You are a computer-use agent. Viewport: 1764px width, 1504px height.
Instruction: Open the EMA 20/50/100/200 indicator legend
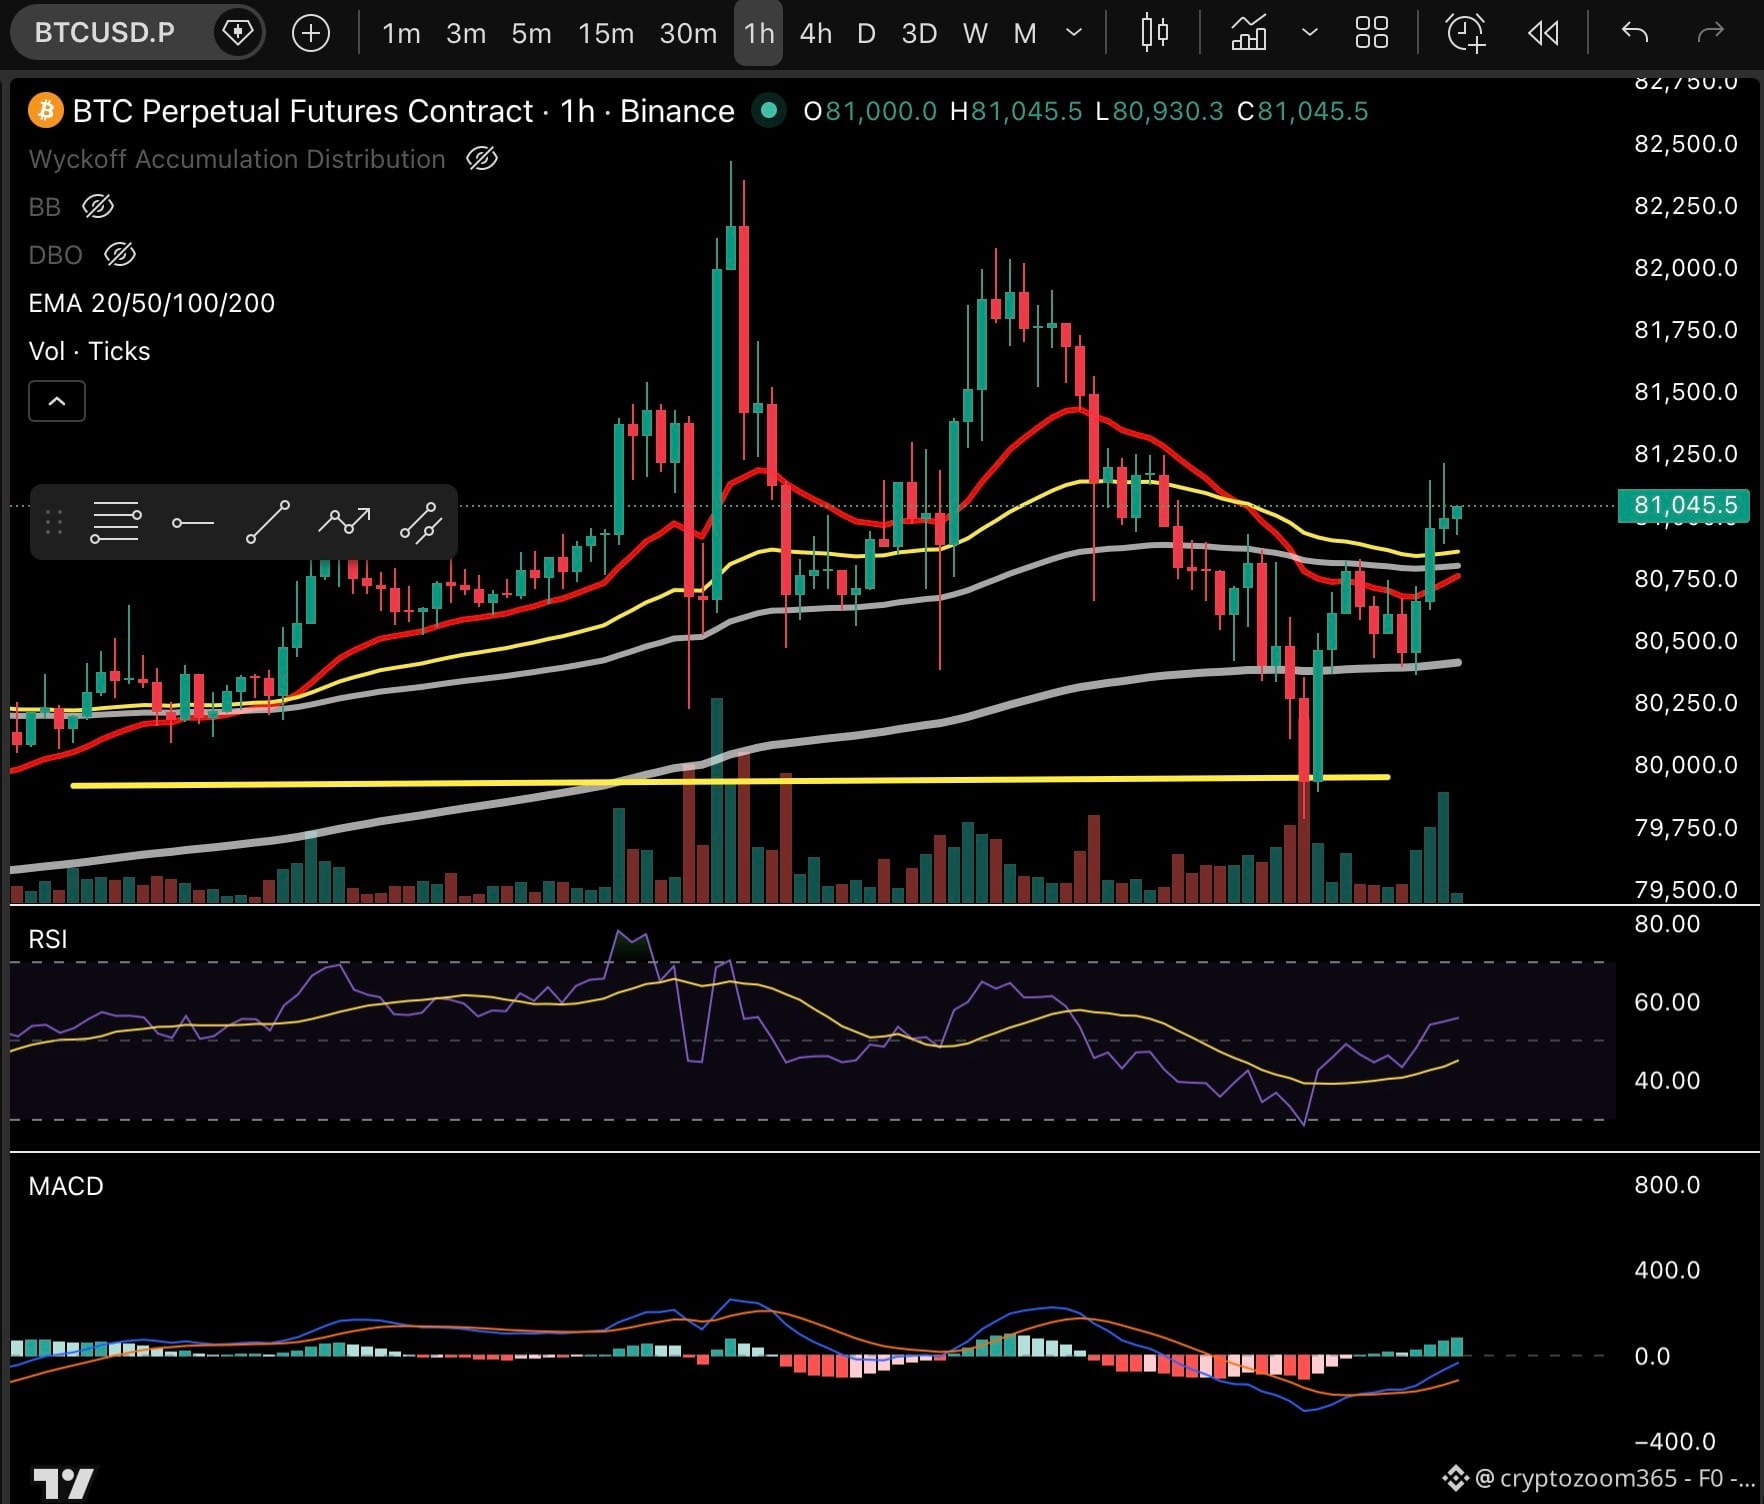[x=151, y=303]
